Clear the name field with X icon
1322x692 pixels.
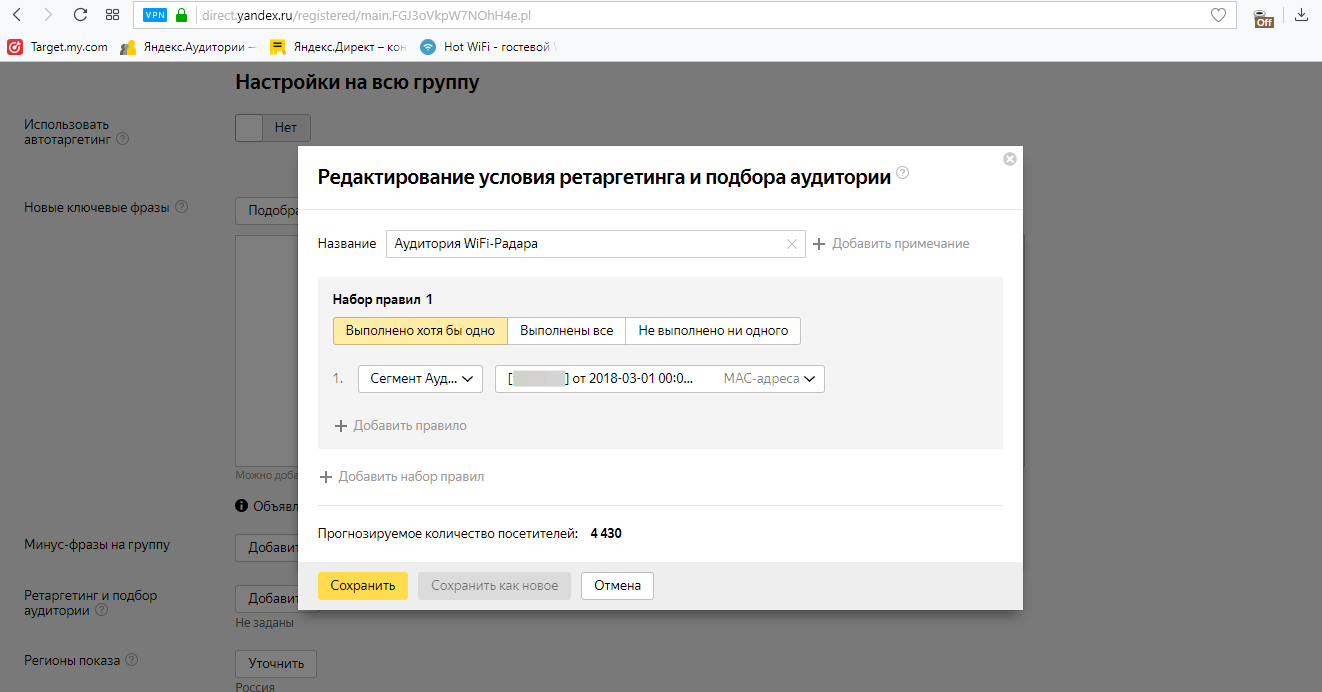click(x=792, y=243)
